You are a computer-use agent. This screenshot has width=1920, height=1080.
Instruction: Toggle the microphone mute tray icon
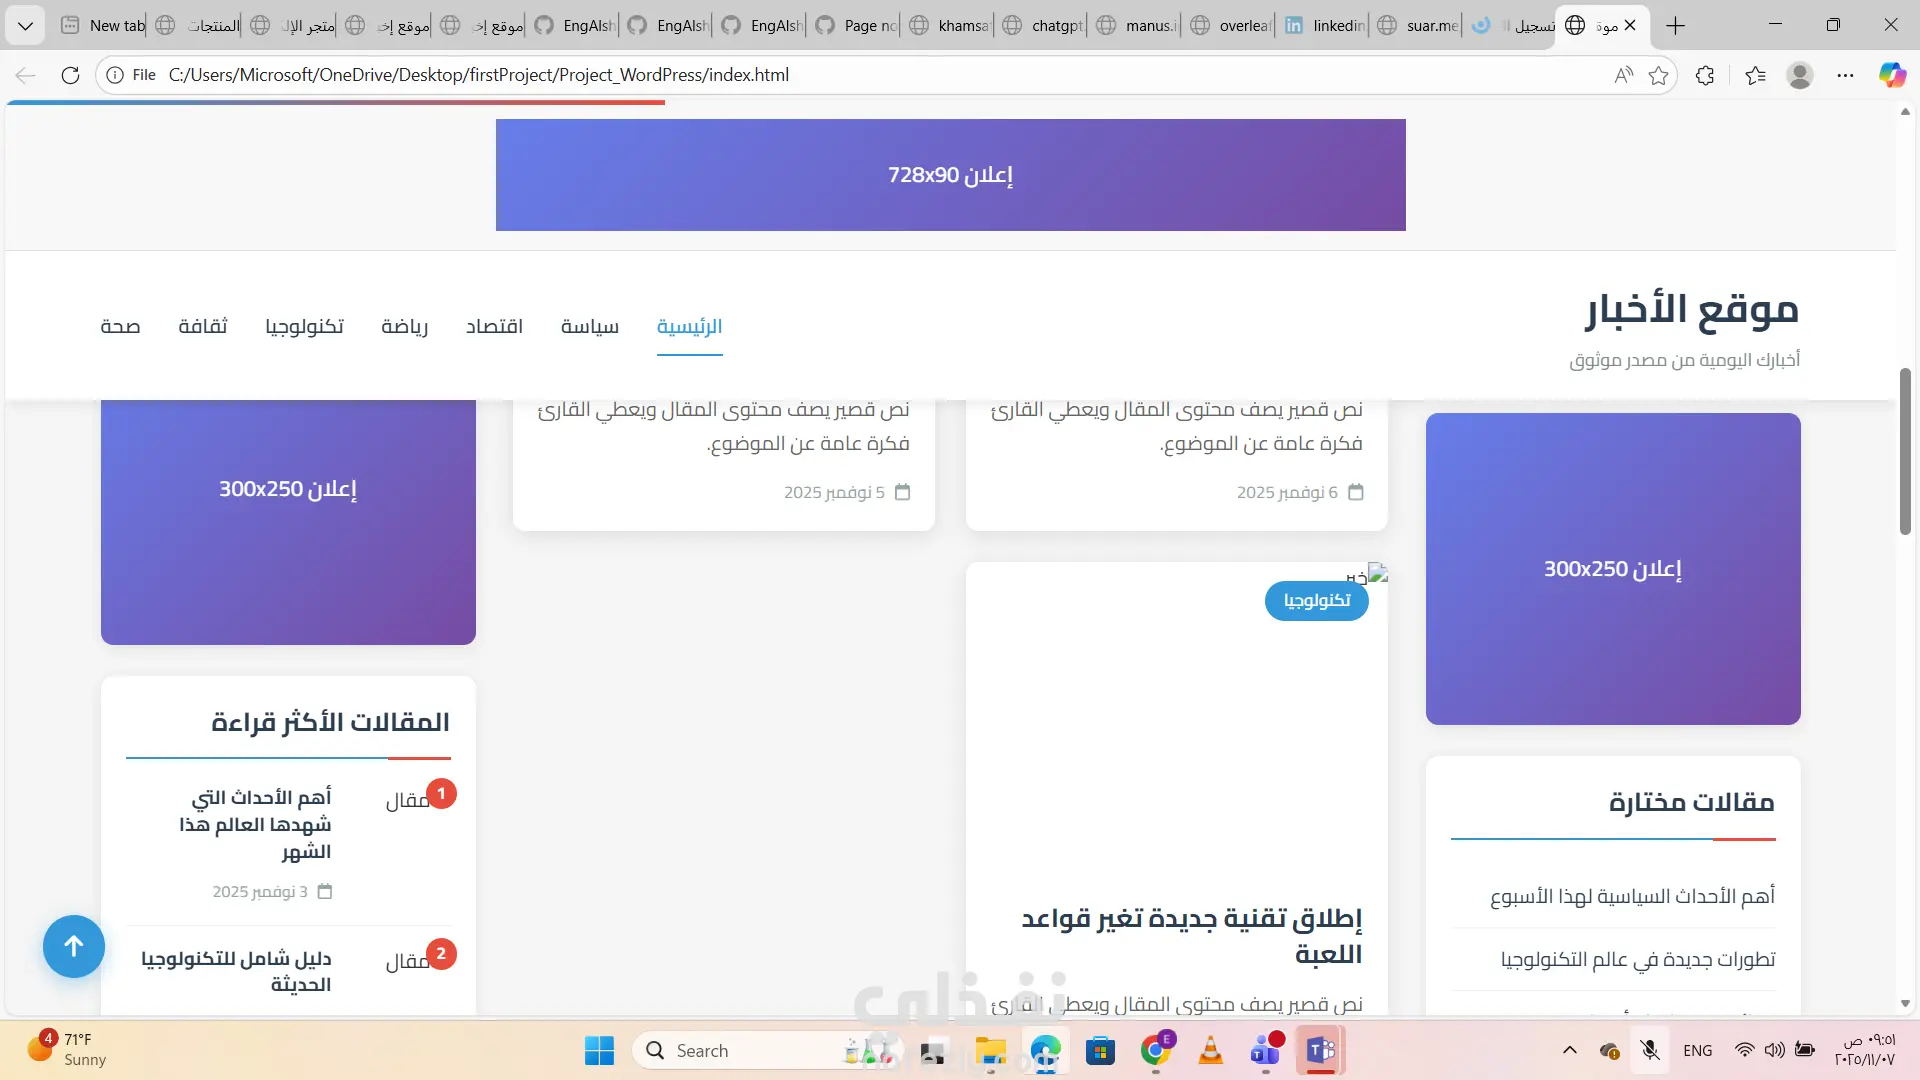point(1650,1050)
